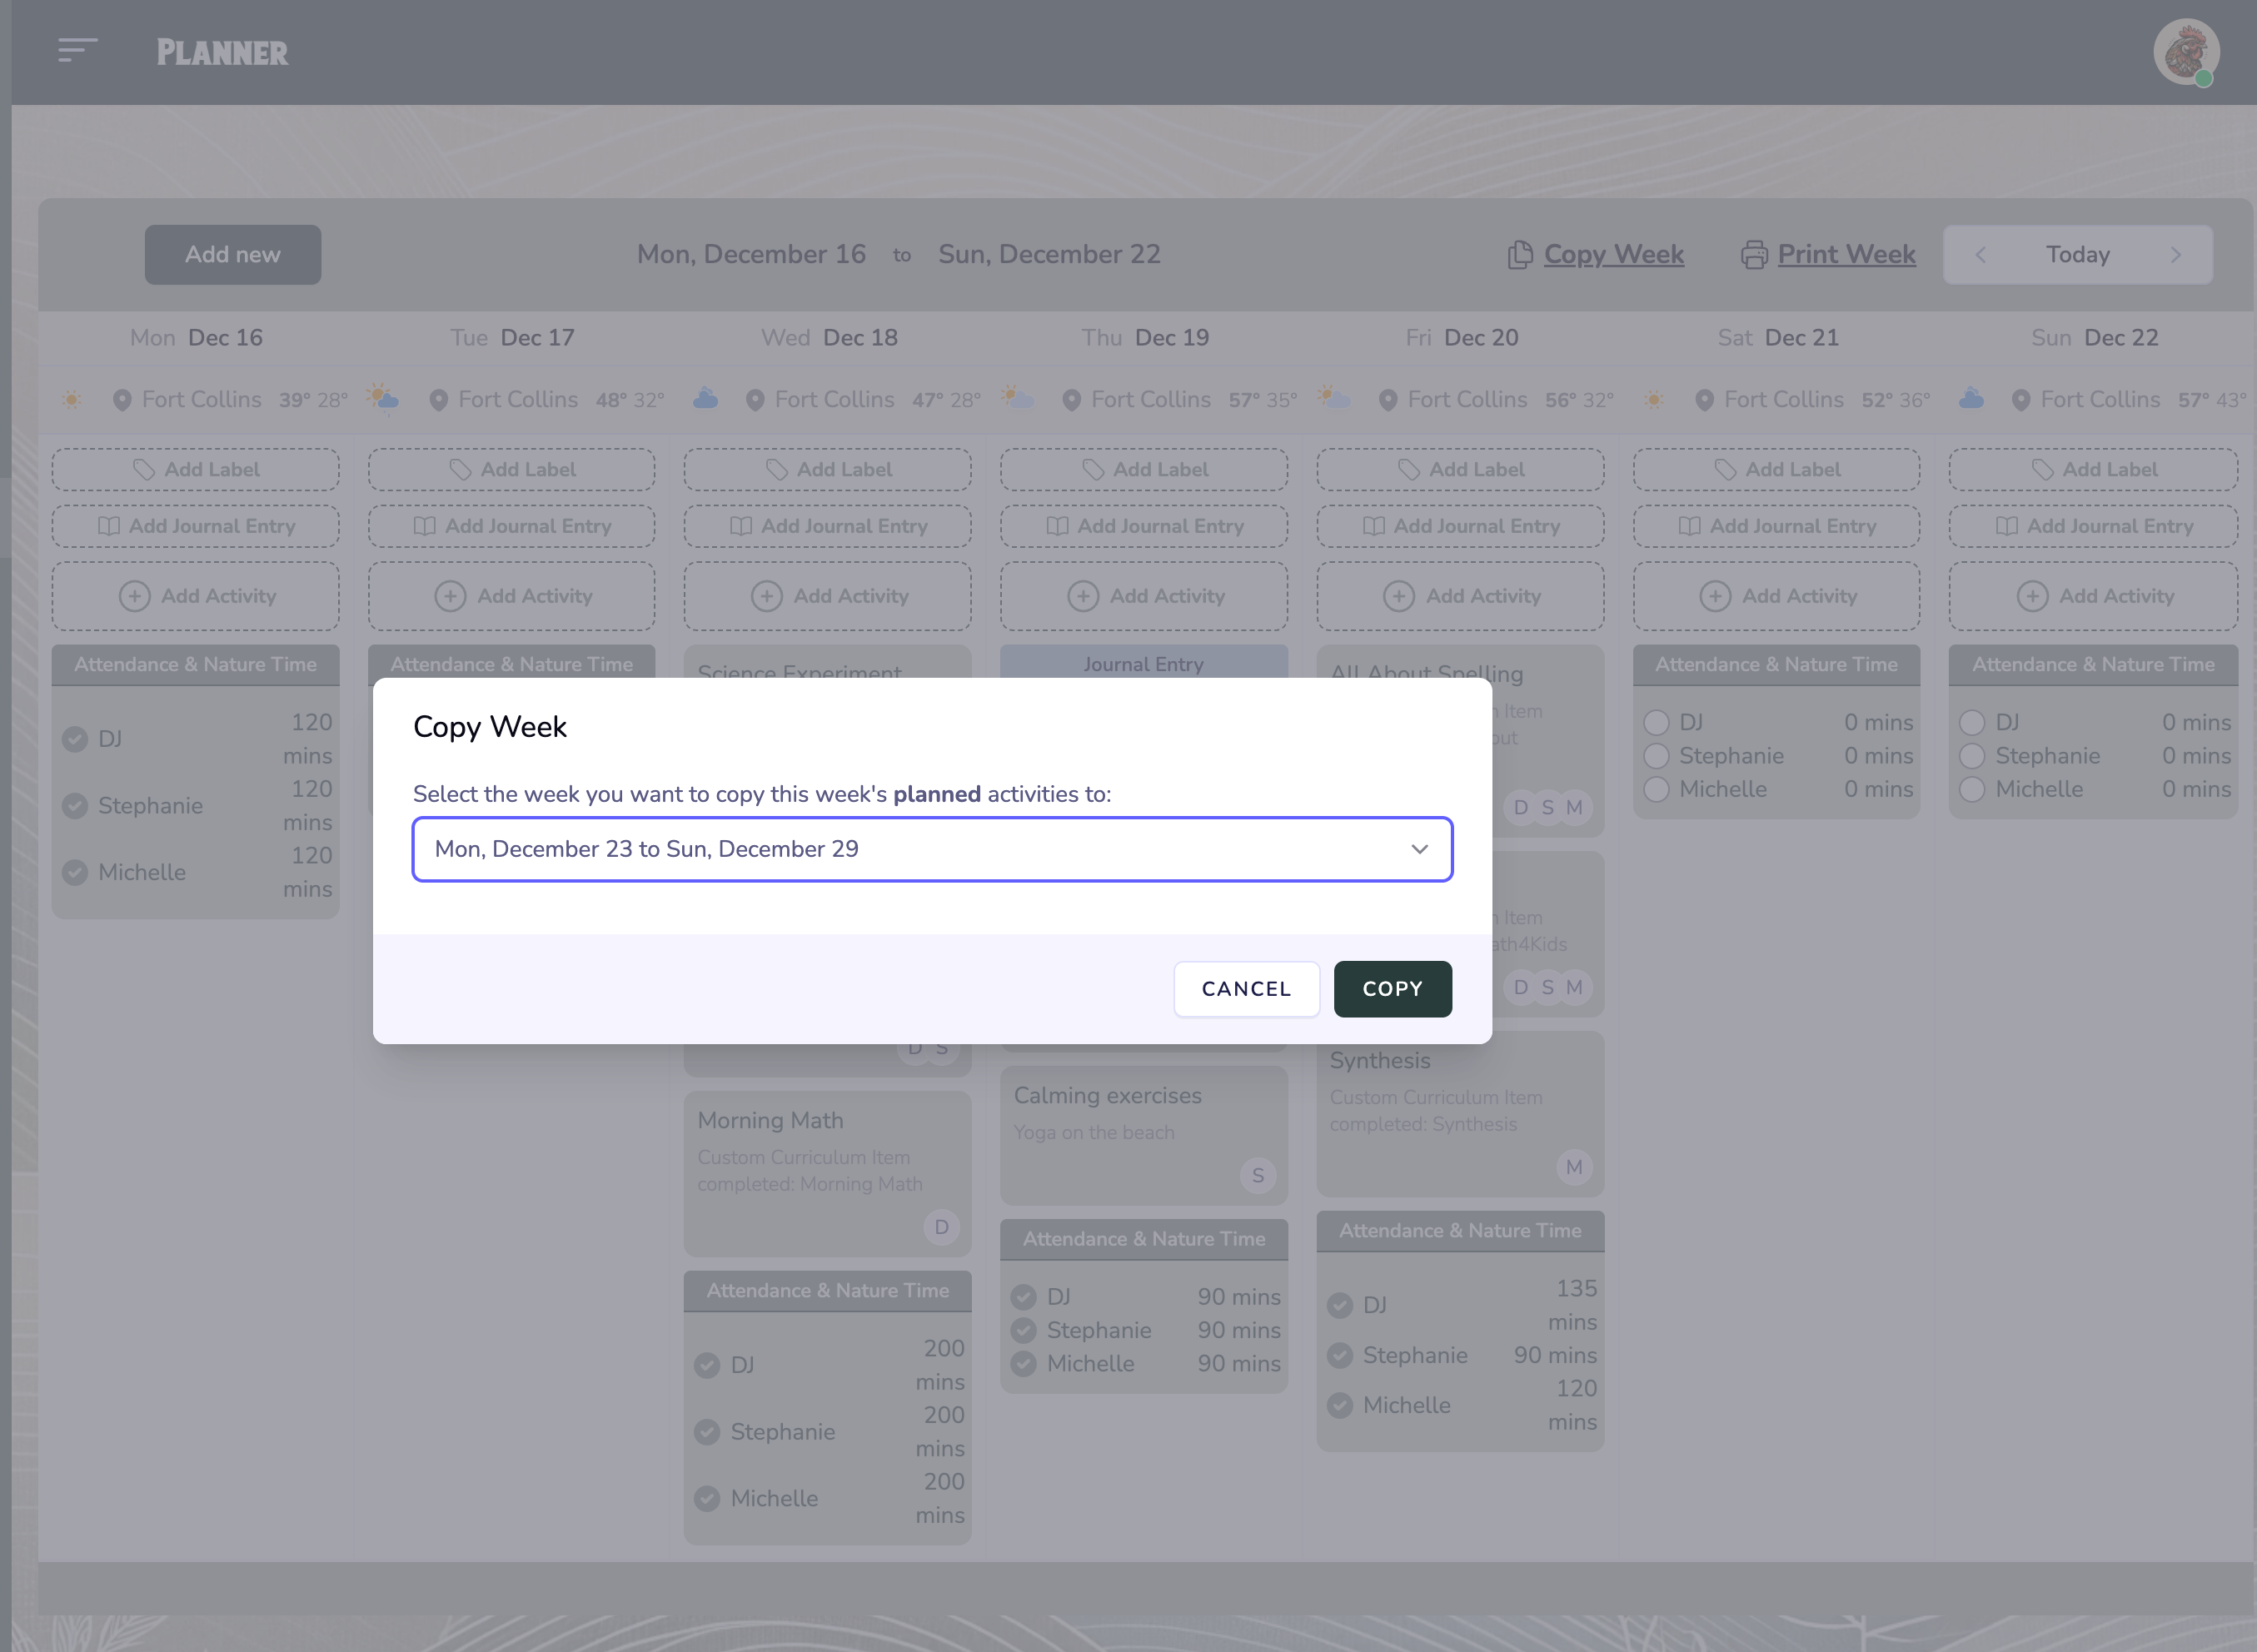The height and width of the screenshot is (1652, 2257).
Task: Add an activity on Wednesday Dec 18
Action: [828, 596]
